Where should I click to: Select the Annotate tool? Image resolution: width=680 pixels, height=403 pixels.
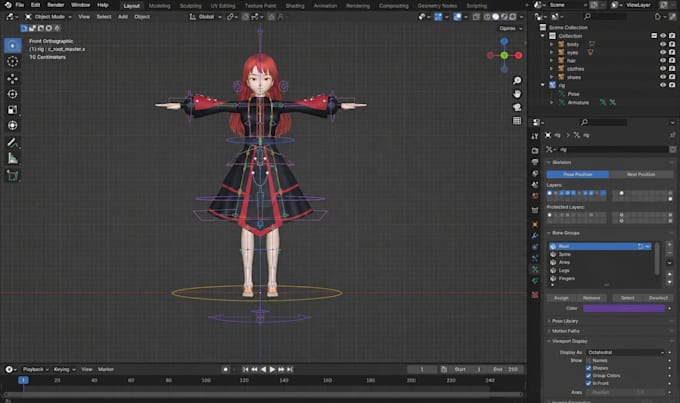click(x=13, y=143)
